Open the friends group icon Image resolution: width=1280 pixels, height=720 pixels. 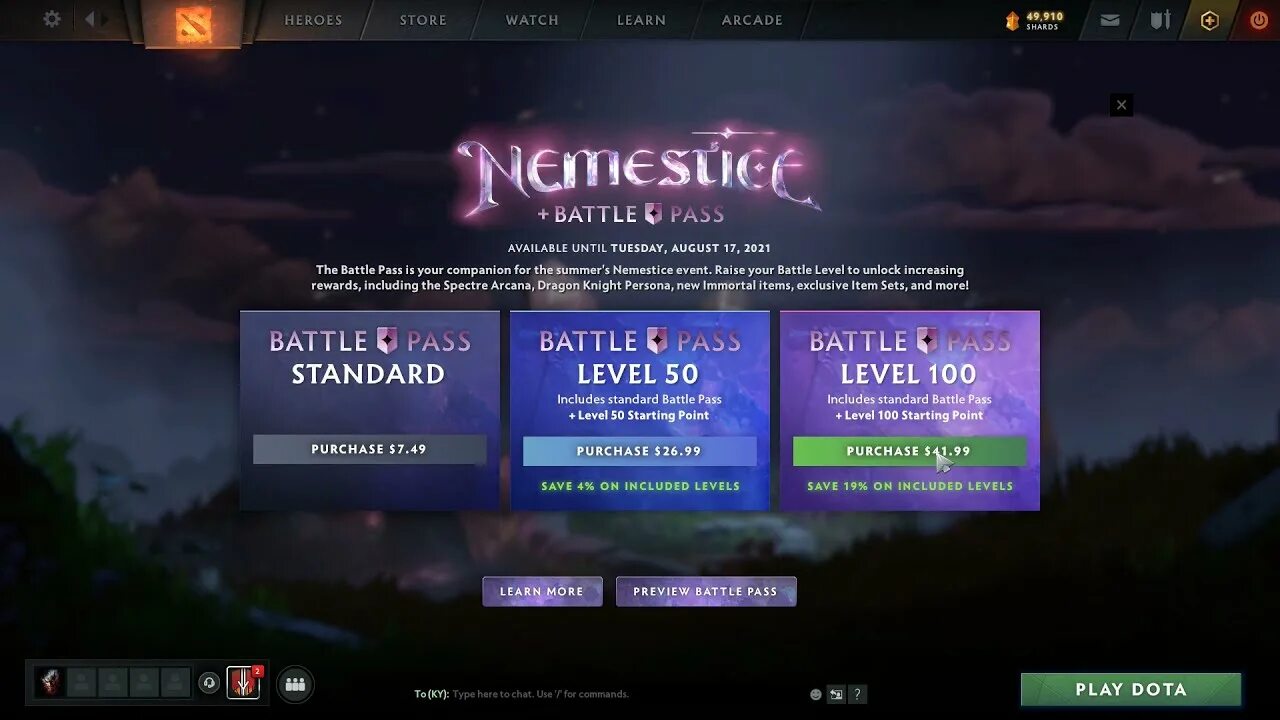(295, 684)
